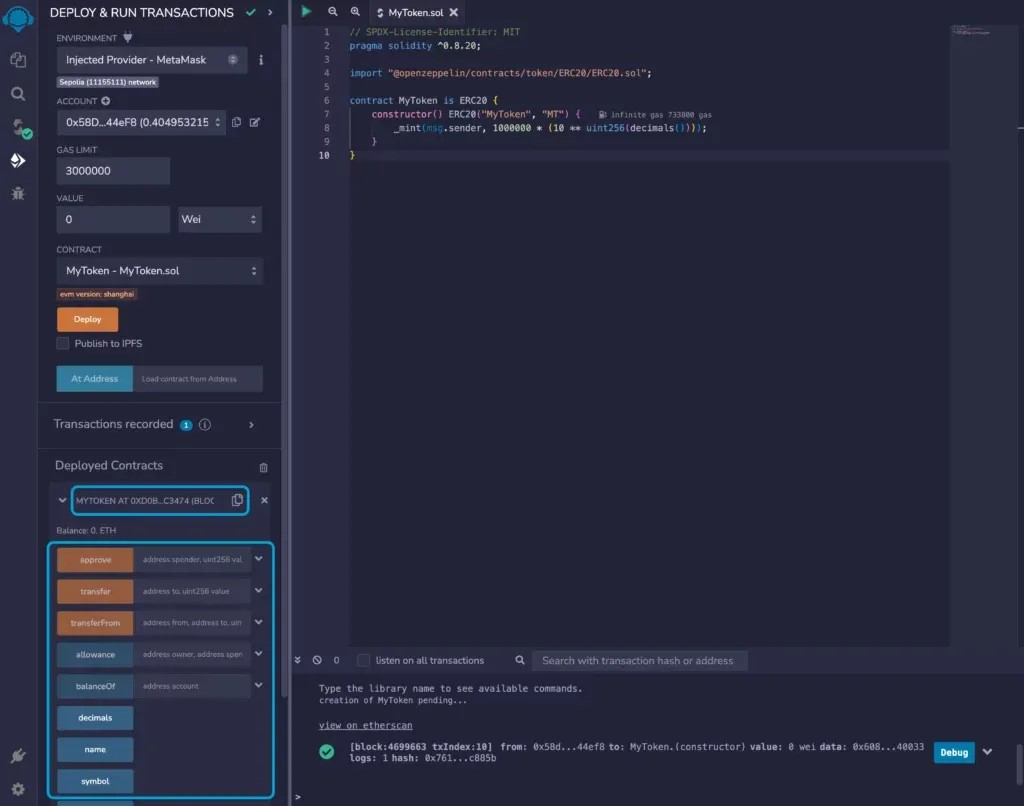Expand the transferFrom function parameters

click(x=259, y=622)
